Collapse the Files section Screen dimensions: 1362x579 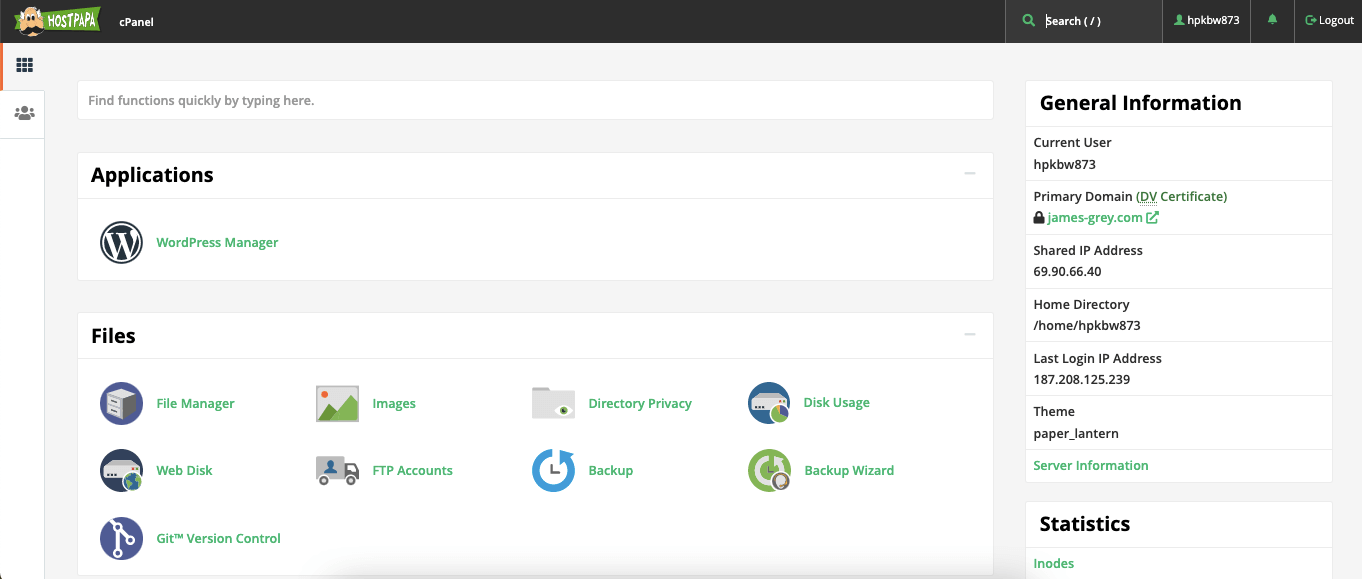coord(968,334)
